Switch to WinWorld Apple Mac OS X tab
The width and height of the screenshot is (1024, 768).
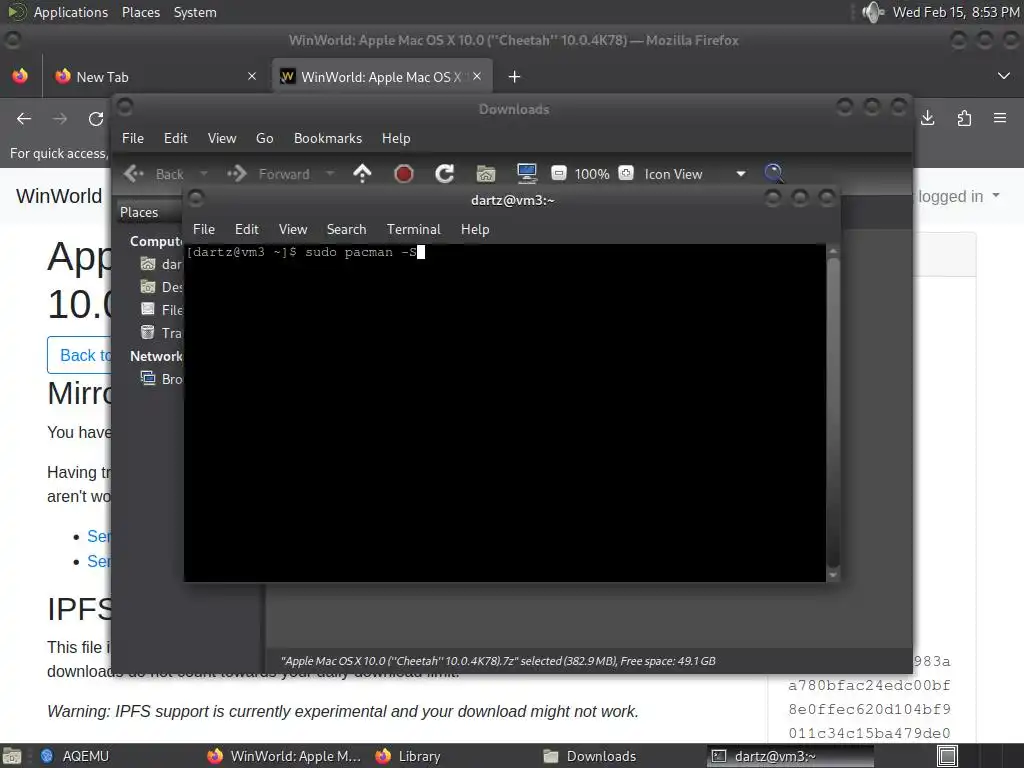click(382, 77)
